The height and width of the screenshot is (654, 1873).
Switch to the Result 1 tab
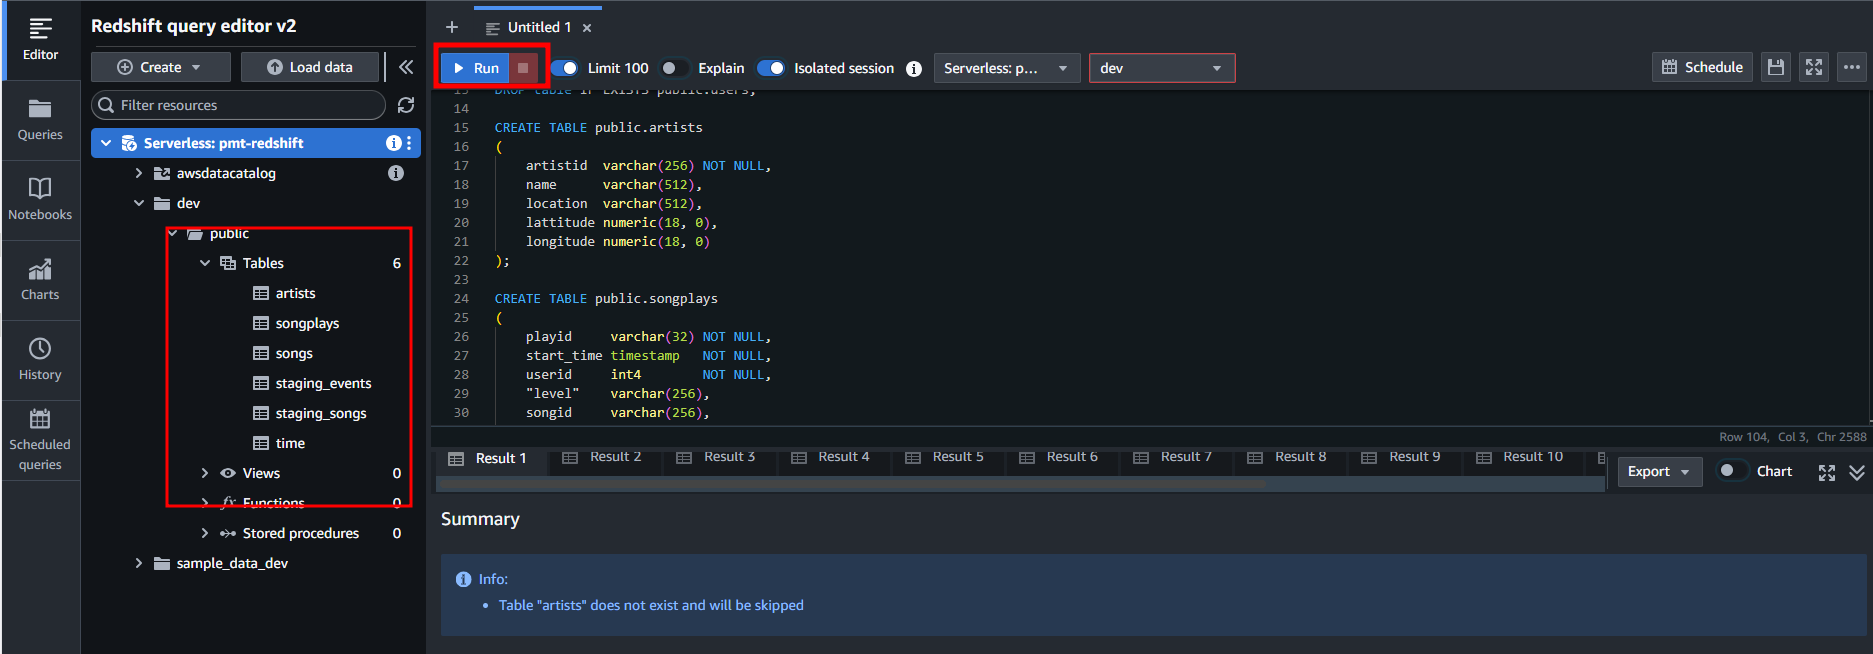(x=487, y=458)
